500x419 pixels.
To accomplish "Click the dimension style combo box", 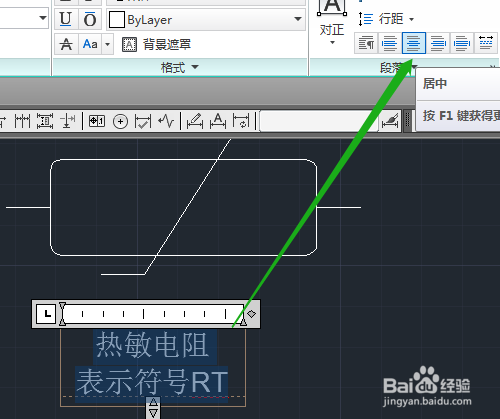I will tap(318, 121).
